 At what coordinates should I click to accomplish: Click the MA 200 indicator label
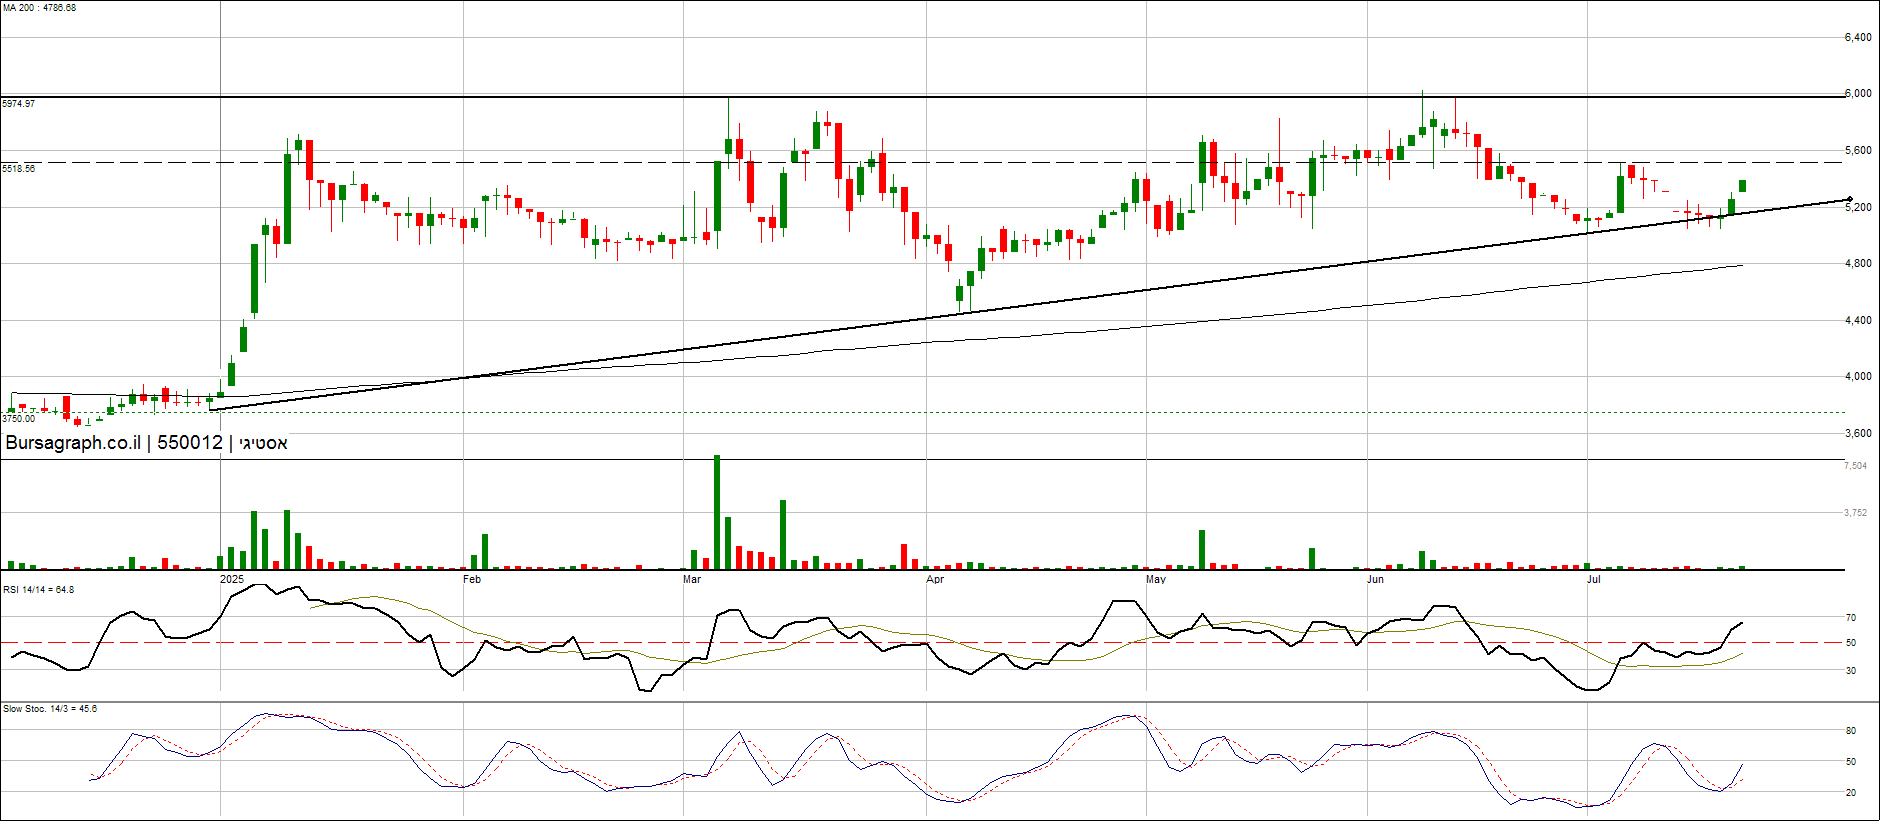pyautogui.click(x=39, y=8)
